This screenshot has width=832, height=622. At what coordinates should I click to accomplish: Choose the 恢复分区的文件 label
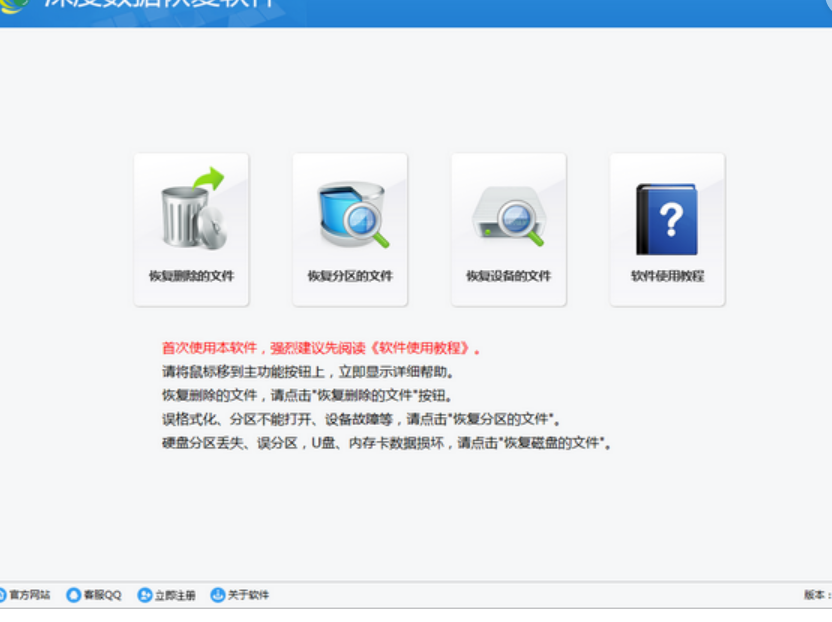(350, 276)
